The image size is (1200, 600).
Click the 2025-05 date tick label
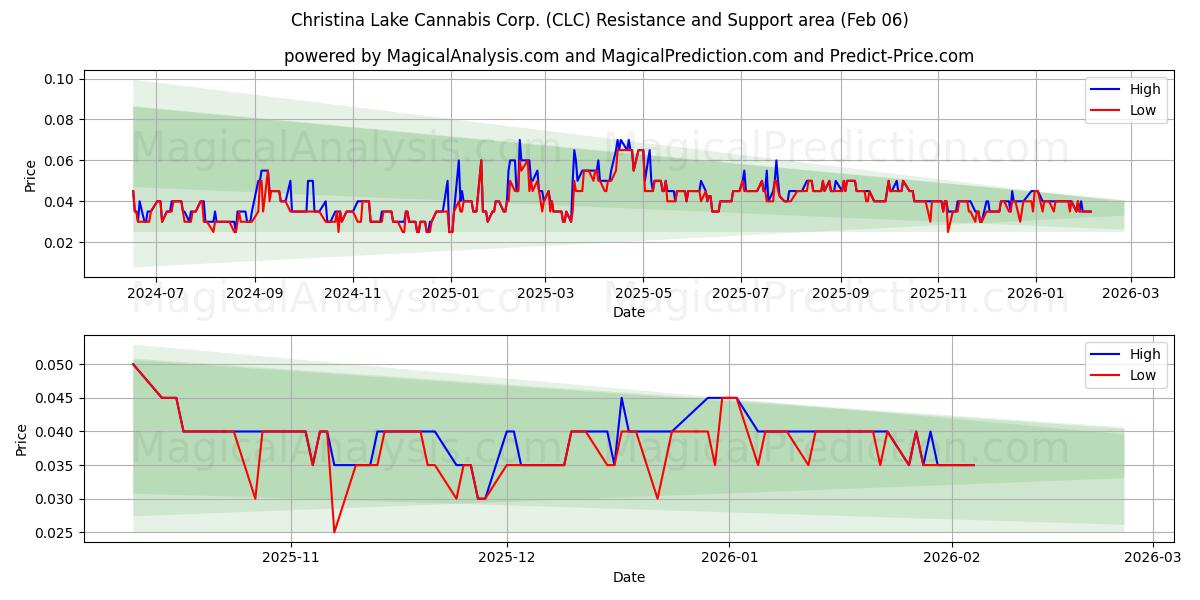pyautogui.click(x=643, y=293)
